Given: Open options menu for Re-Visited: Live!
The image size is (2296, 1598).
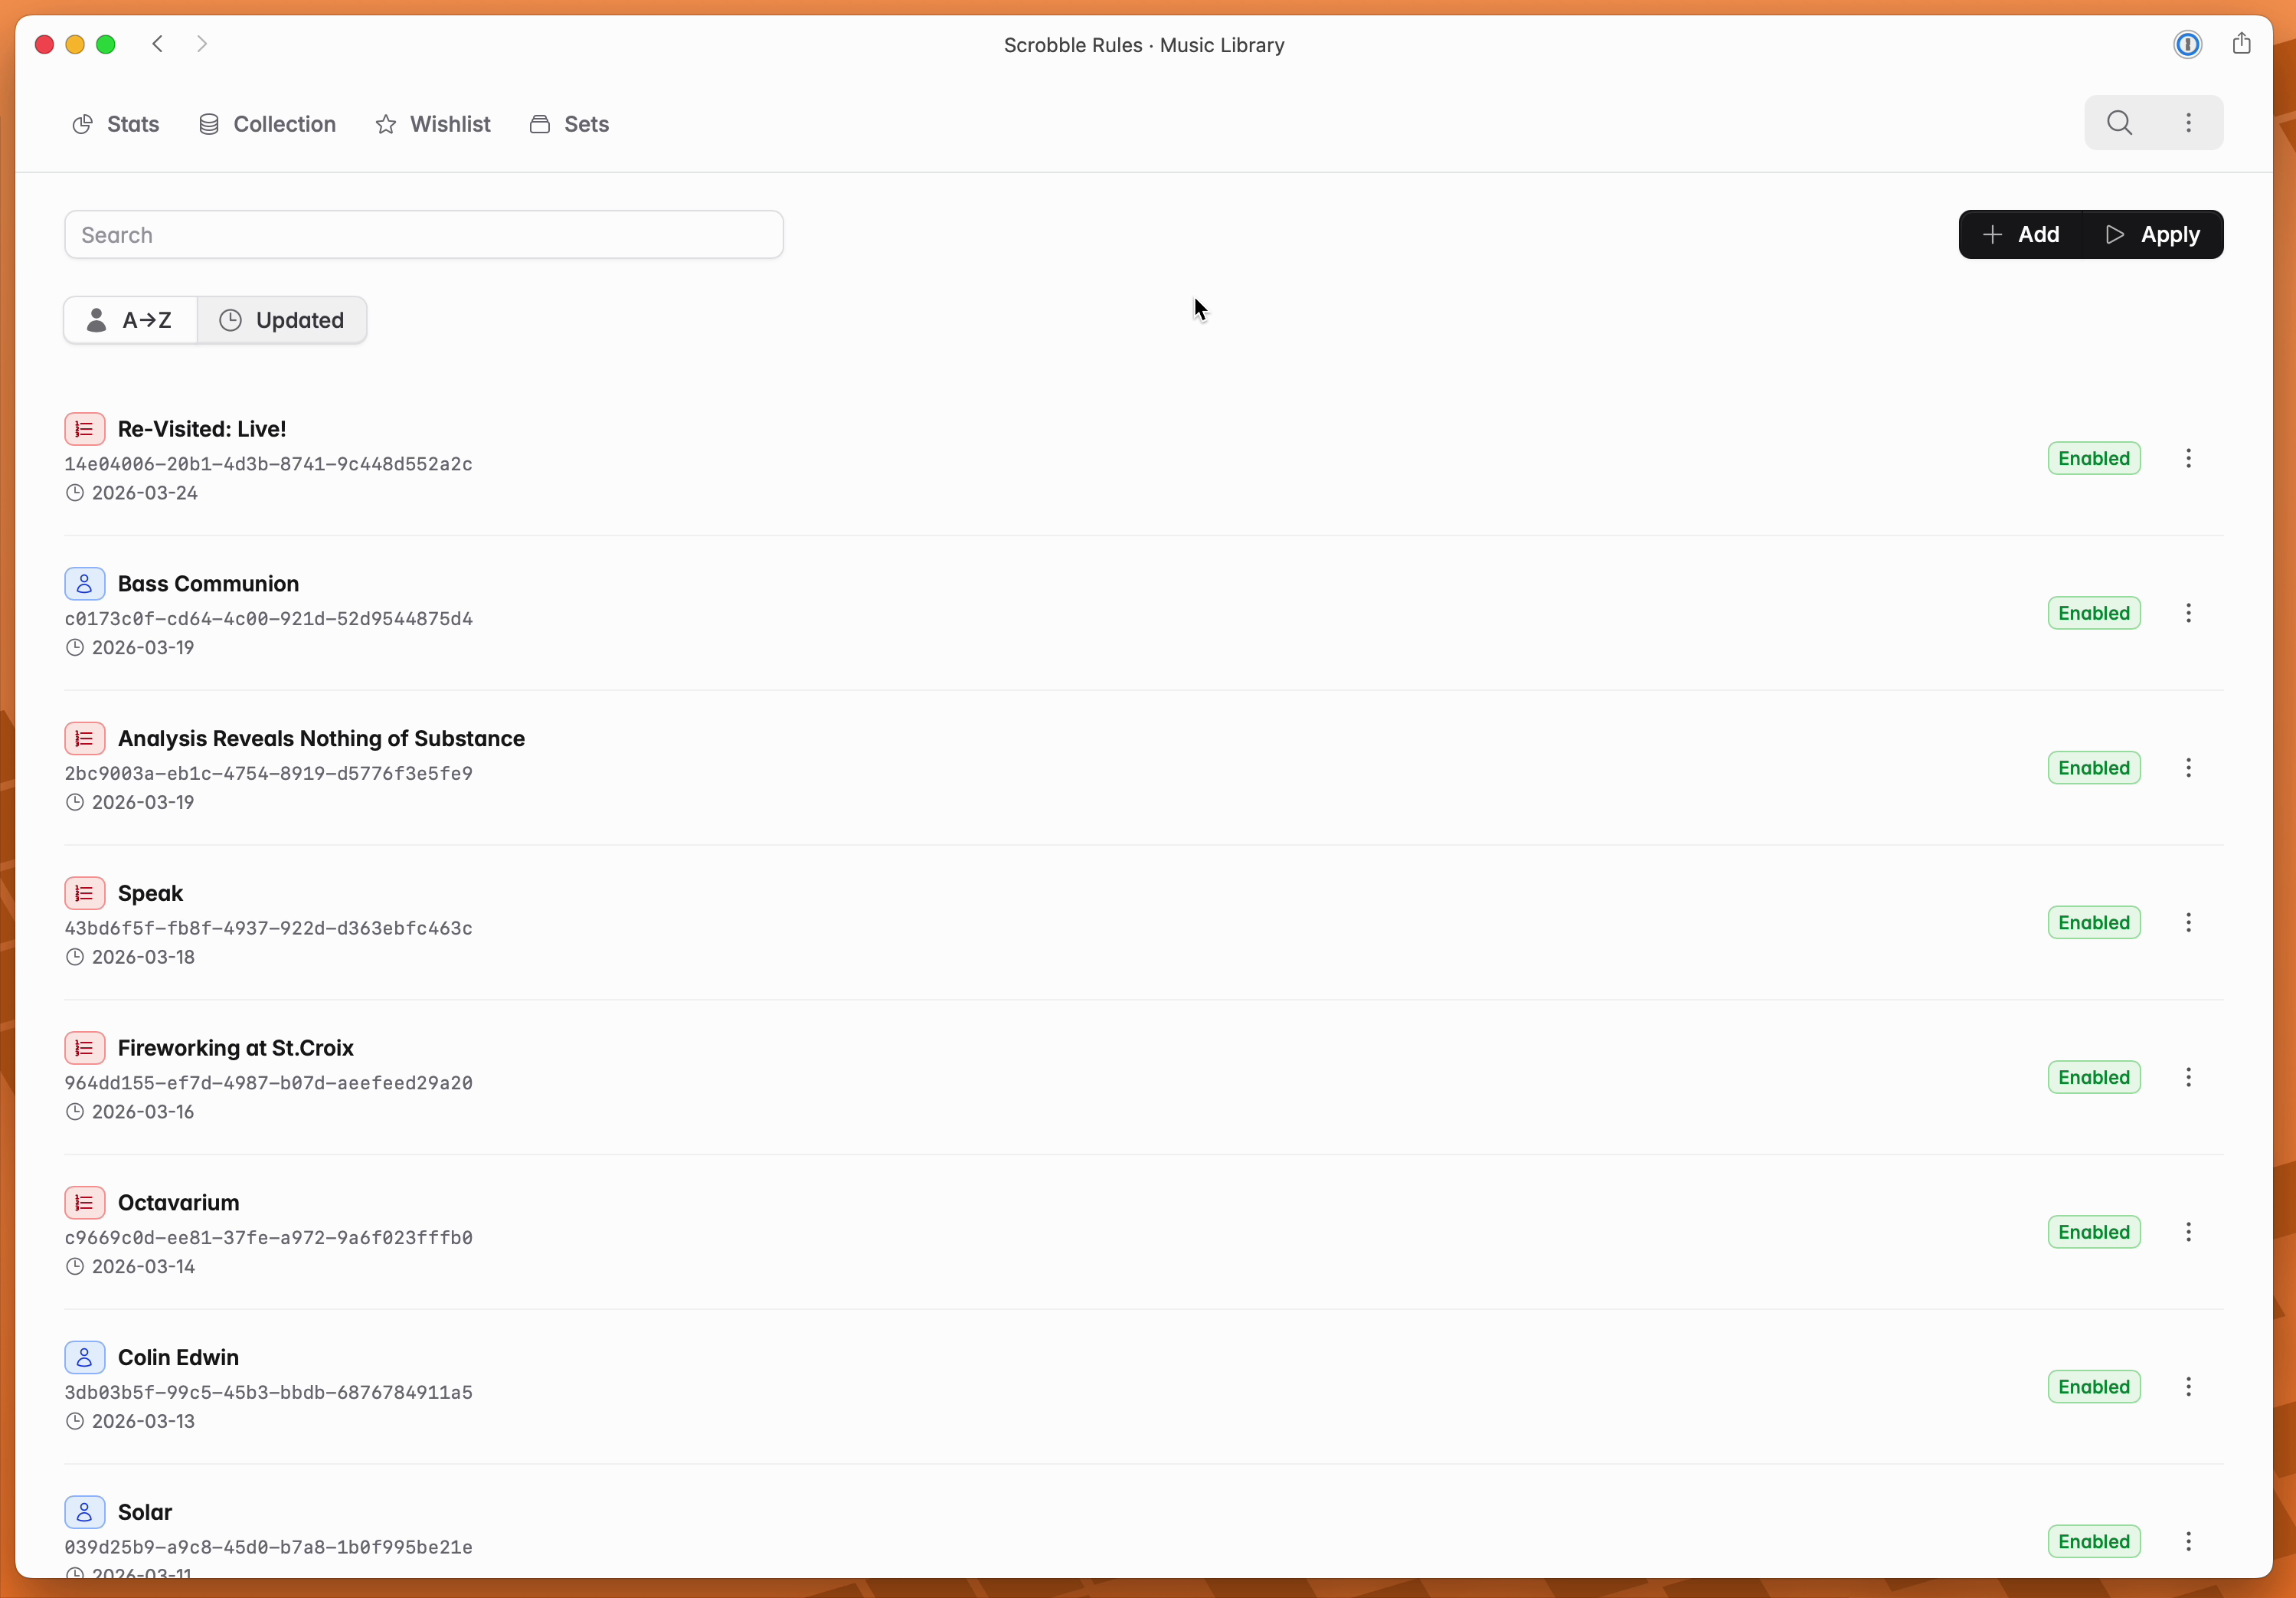Looking at the screenshot, I should point(2188,459).
